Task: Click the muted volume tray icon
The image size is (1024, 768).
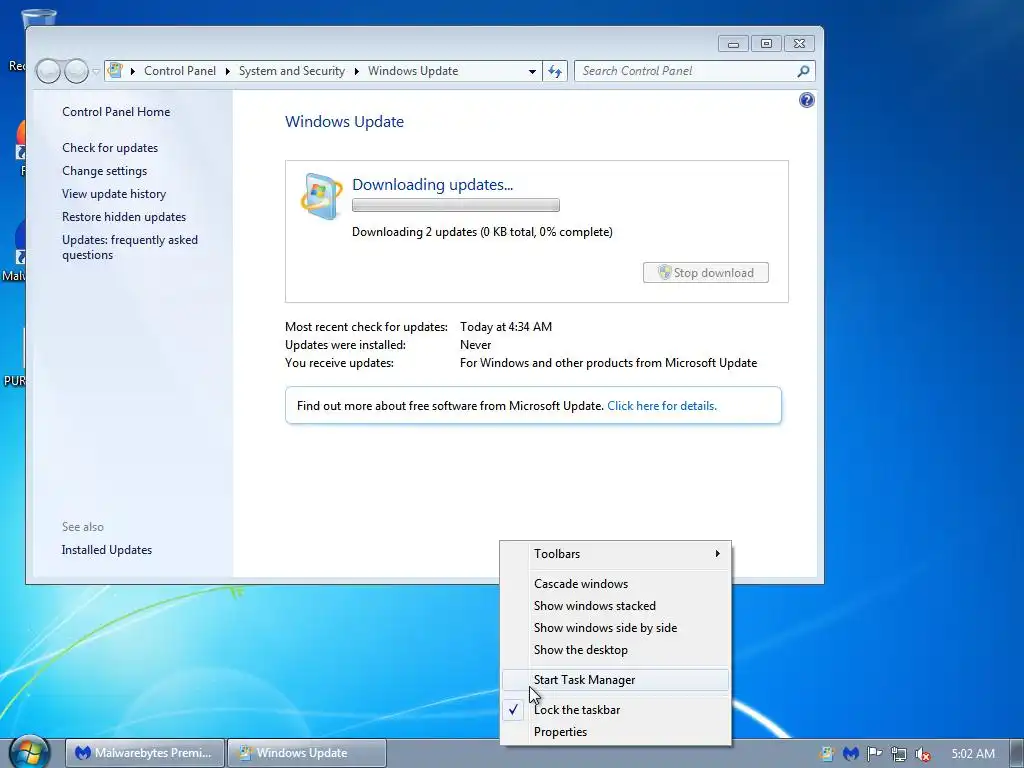Action: [x=923, y=754]
